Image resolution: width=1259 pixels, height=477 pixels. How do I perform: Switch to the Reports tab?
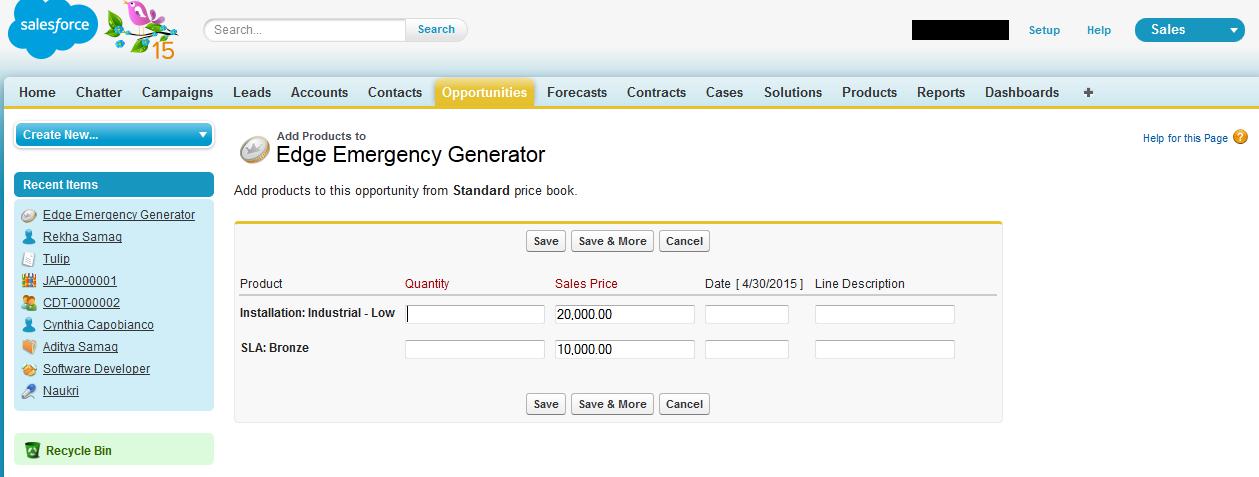coord(941,92)
